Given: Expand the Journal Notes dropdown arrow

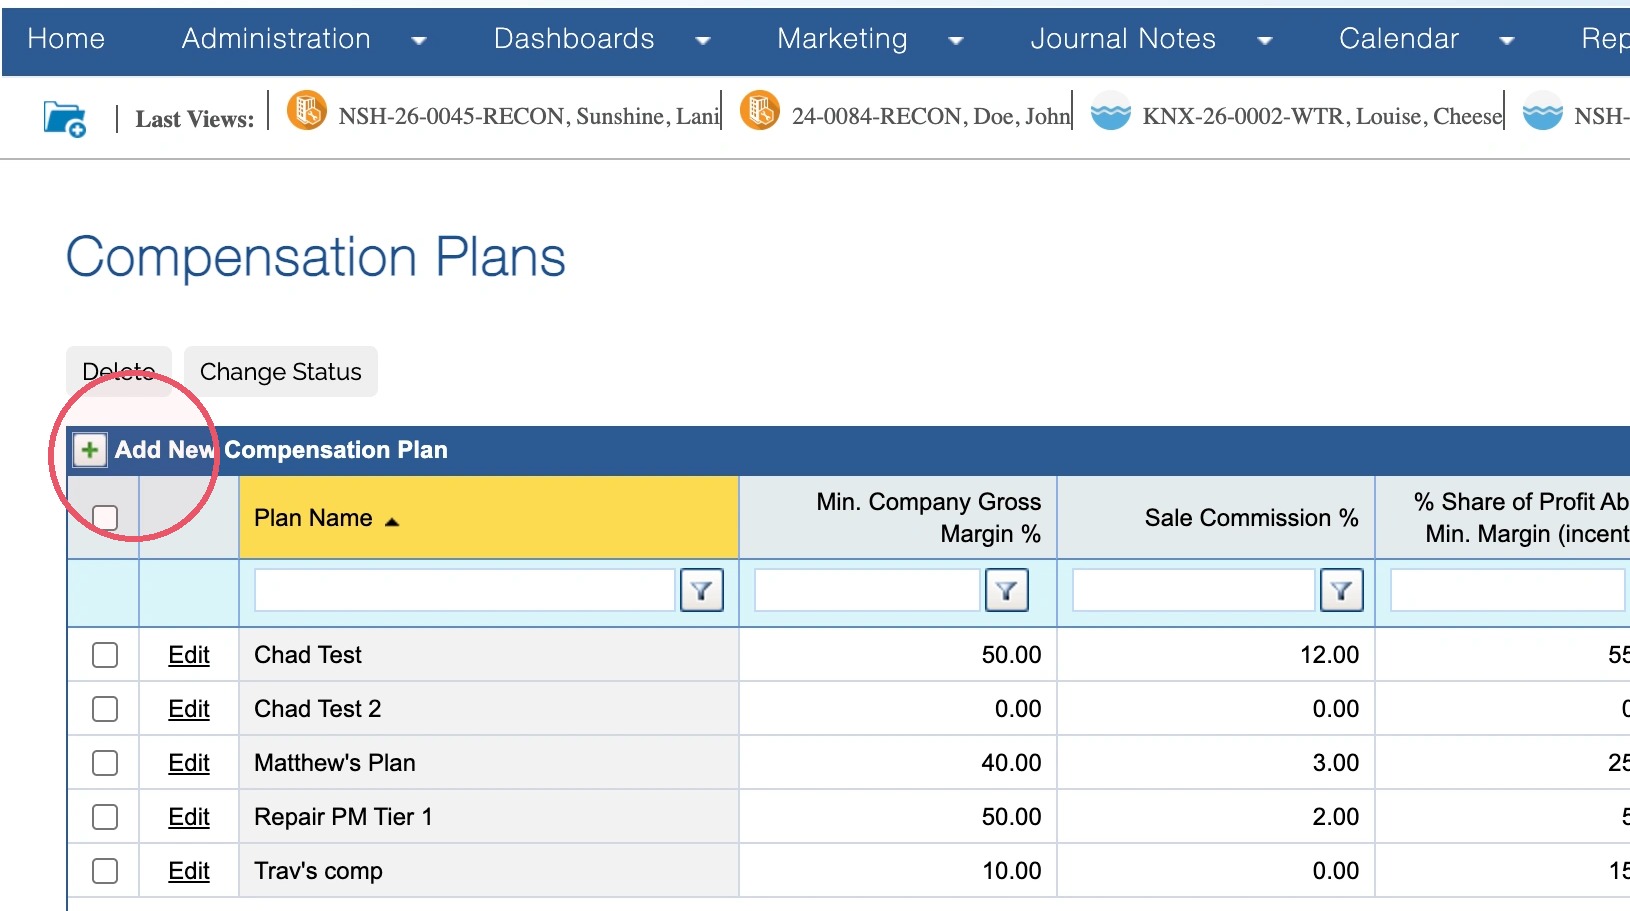Looking at the screenshot, I should click(1265, 41).
